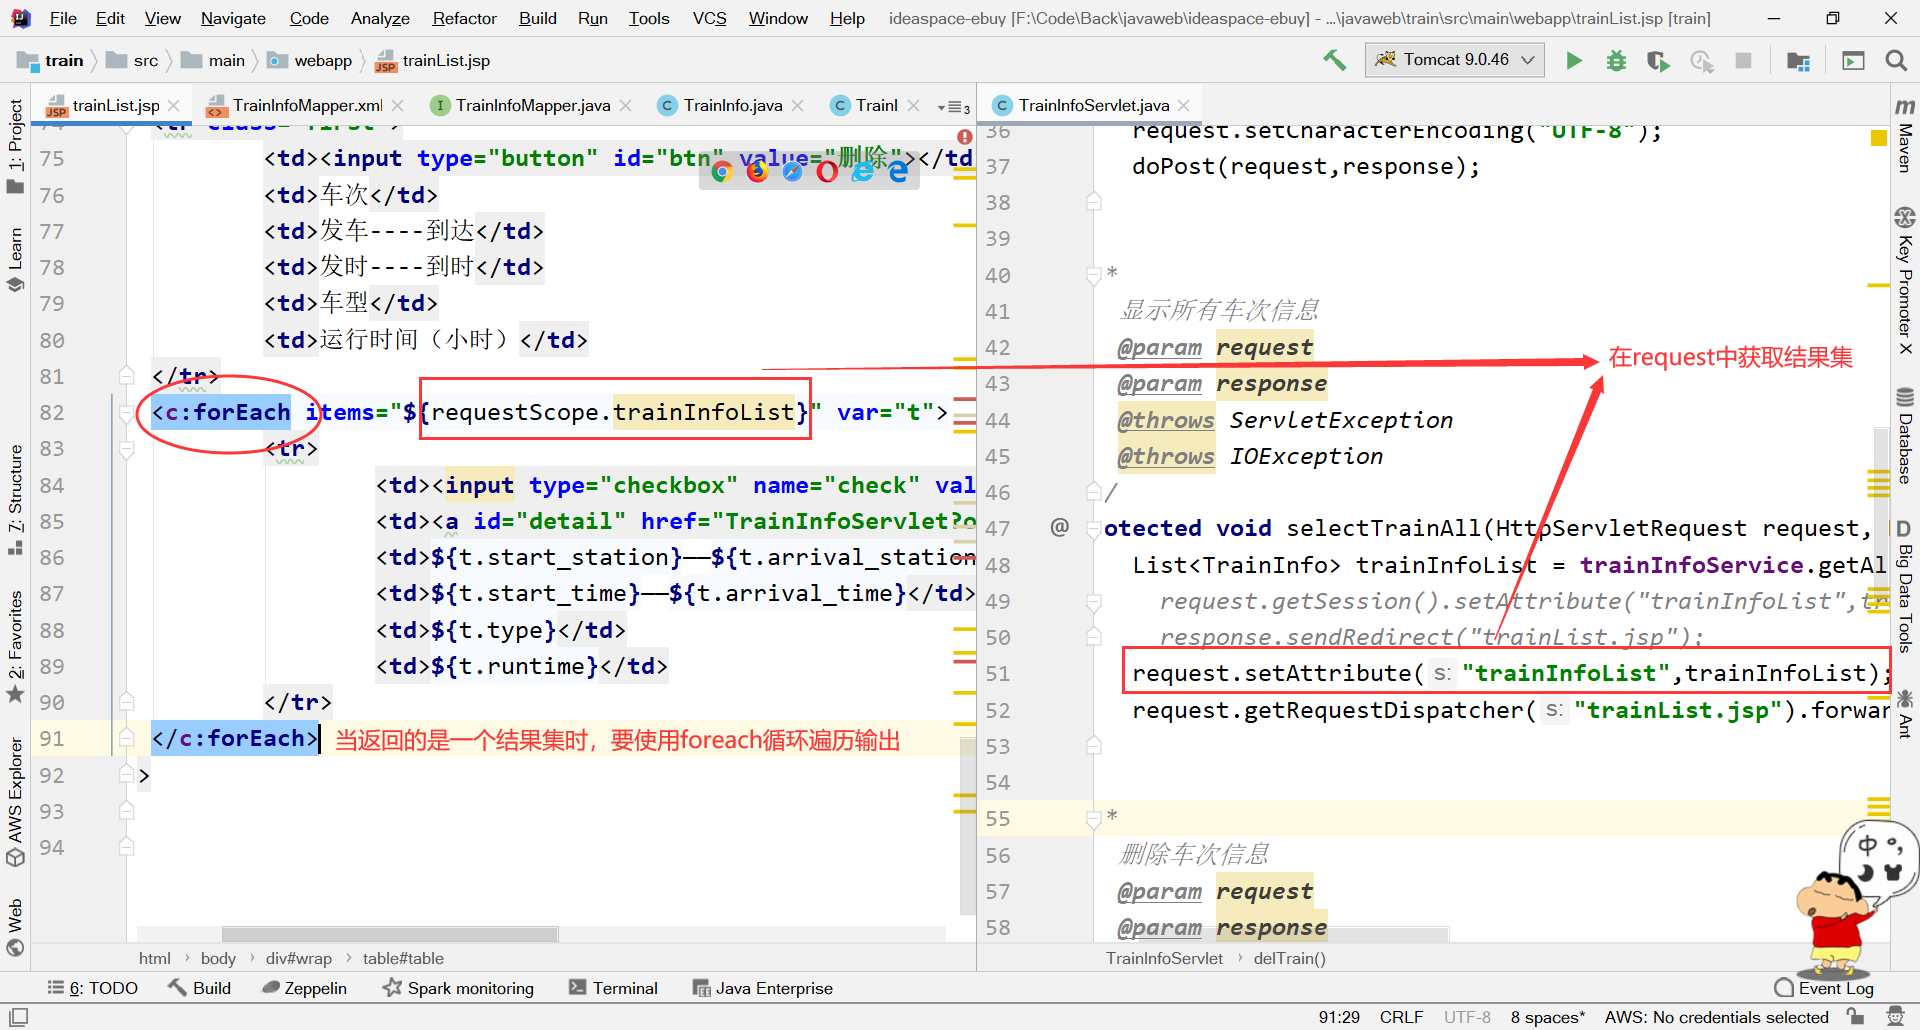1920x1030 pixels.
Task: Open the Tomcat 9.0.46 run configuration dropdown
Action: pos(1455,60)
